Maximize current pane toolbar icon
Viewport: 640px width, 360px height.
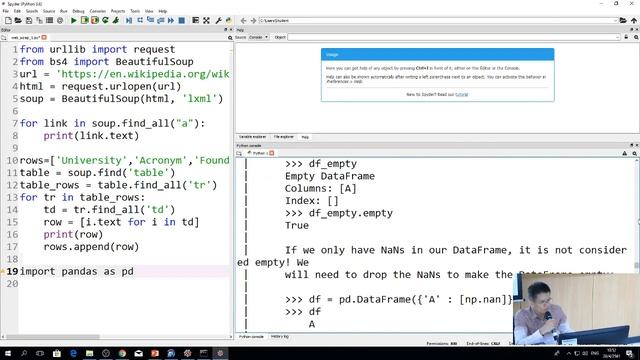click(196, 20)
